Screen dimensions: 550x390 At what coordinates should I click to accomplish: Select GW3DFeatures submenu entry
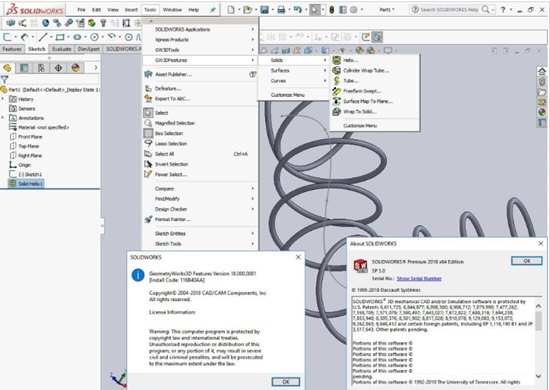click(201, 60)
